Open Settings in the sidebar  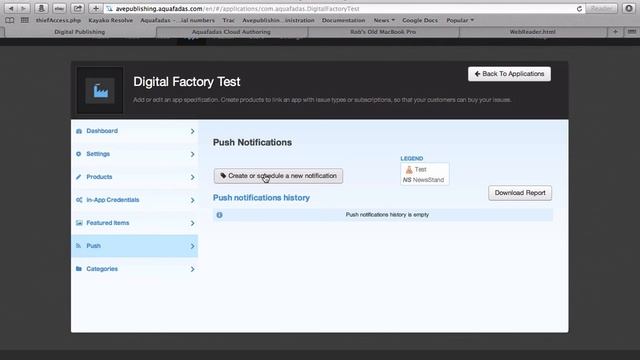tap(134, 154)
